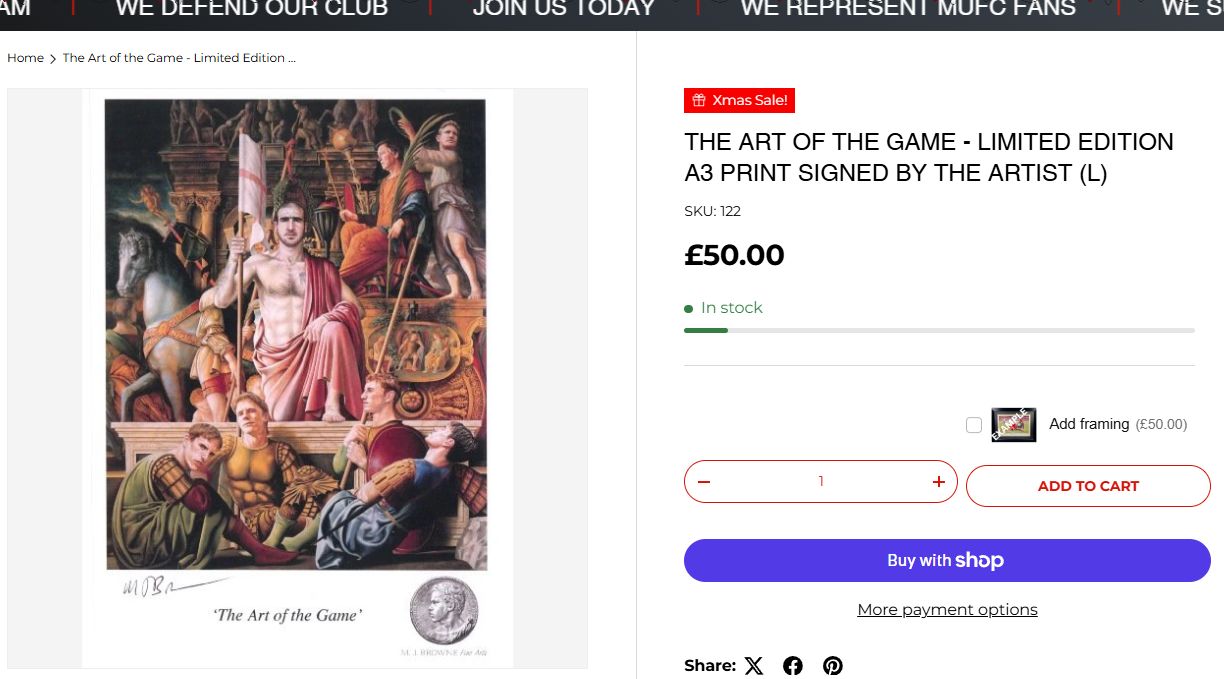Viewport: 1224px width, 679px height.
Task: Click WE REPRESENT MUFC FANS banner text
Action: point(908,10)
